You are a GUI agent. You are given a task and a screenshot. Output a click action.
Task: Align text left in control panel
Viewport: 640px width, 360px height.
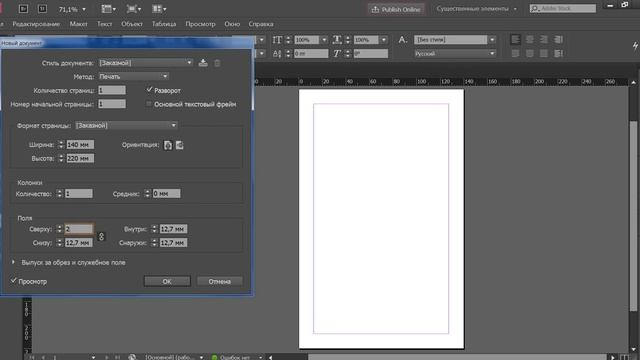516,39
